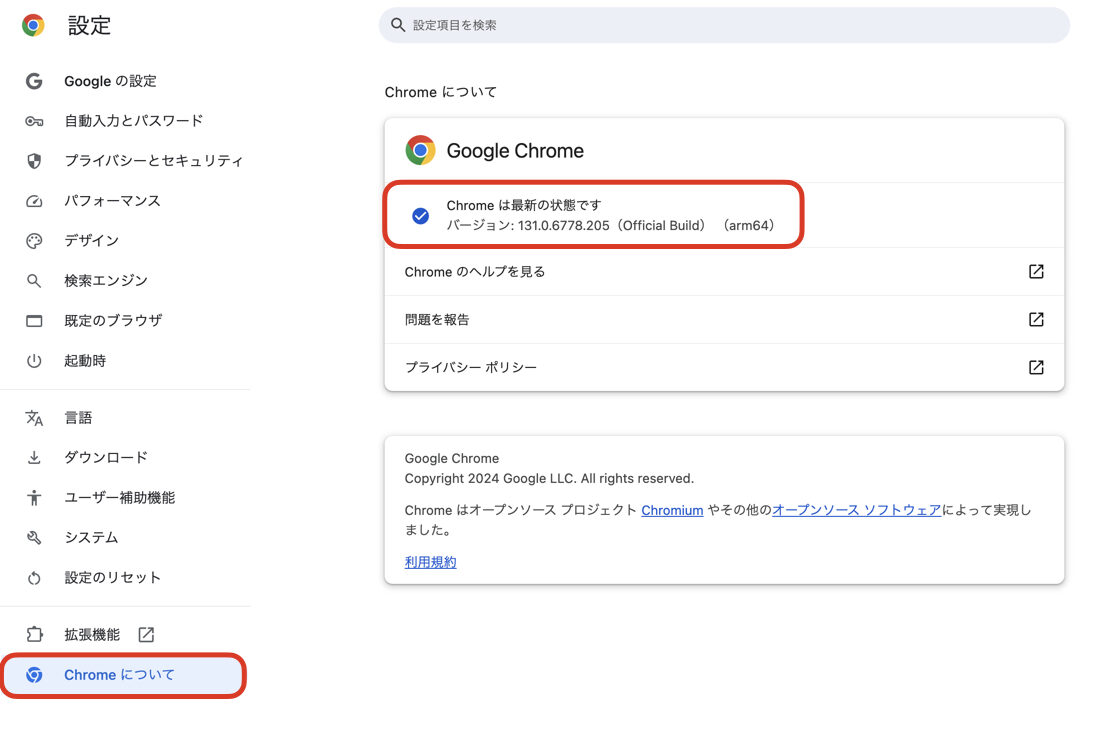The height and width of the screenshot is (746, 1117).
Task: Open the 利用規約 link
Action: tap(430, 562)
